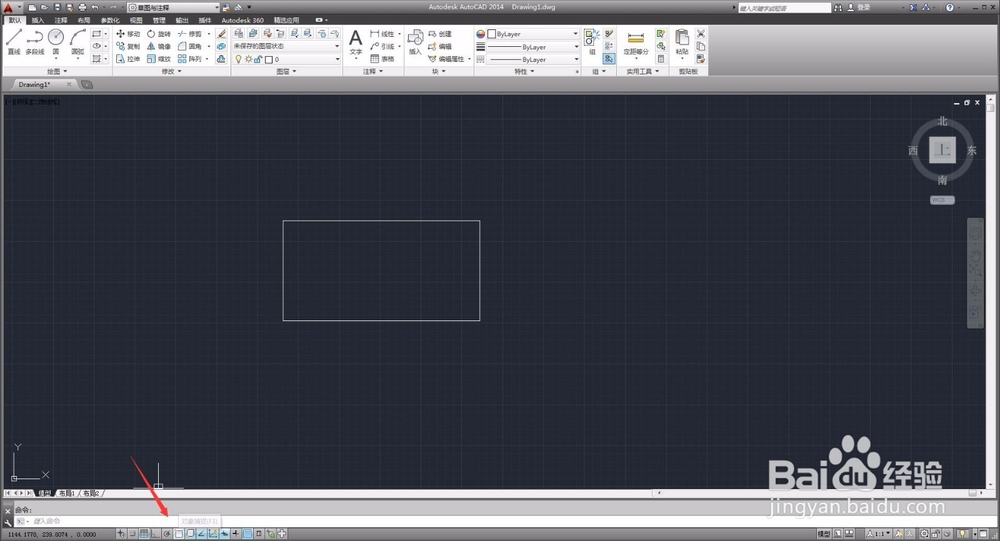This screenshot has width=1000, height=541.
Task: Click the Table (表格) tool
Action: pyautogui.click(x=382, y=59)
